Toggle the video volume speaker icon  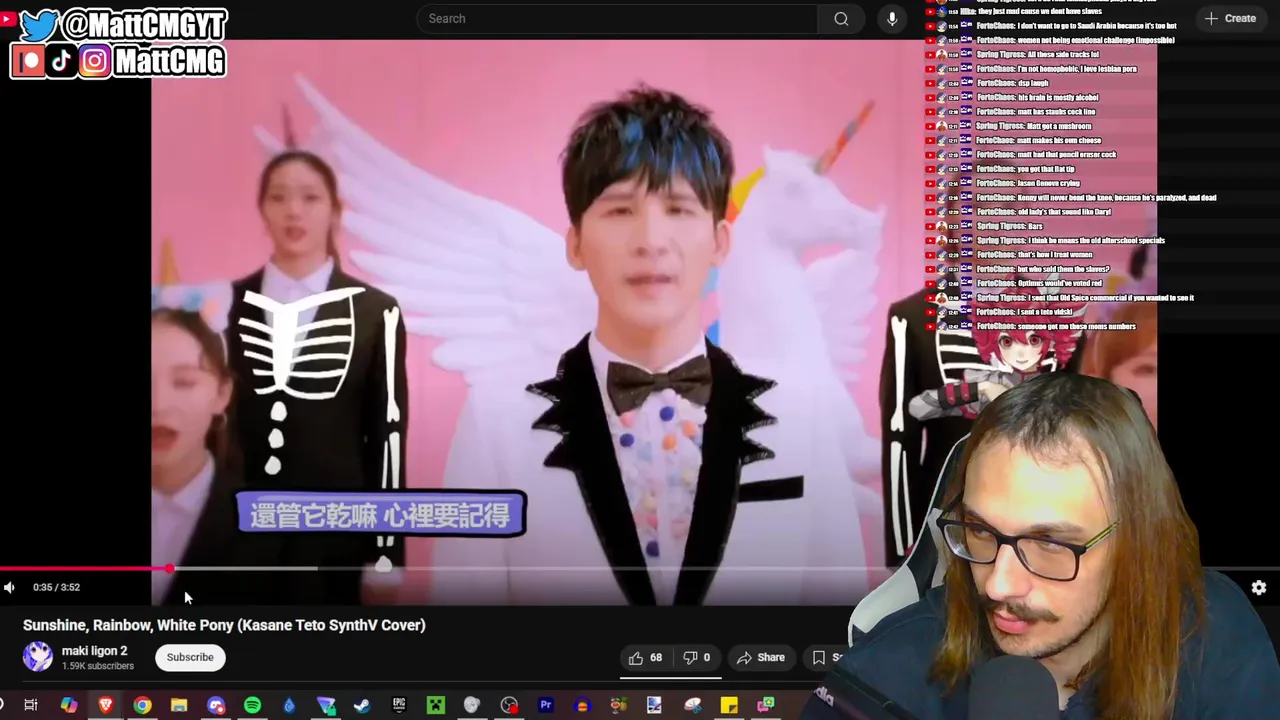[x=9, y=587]
